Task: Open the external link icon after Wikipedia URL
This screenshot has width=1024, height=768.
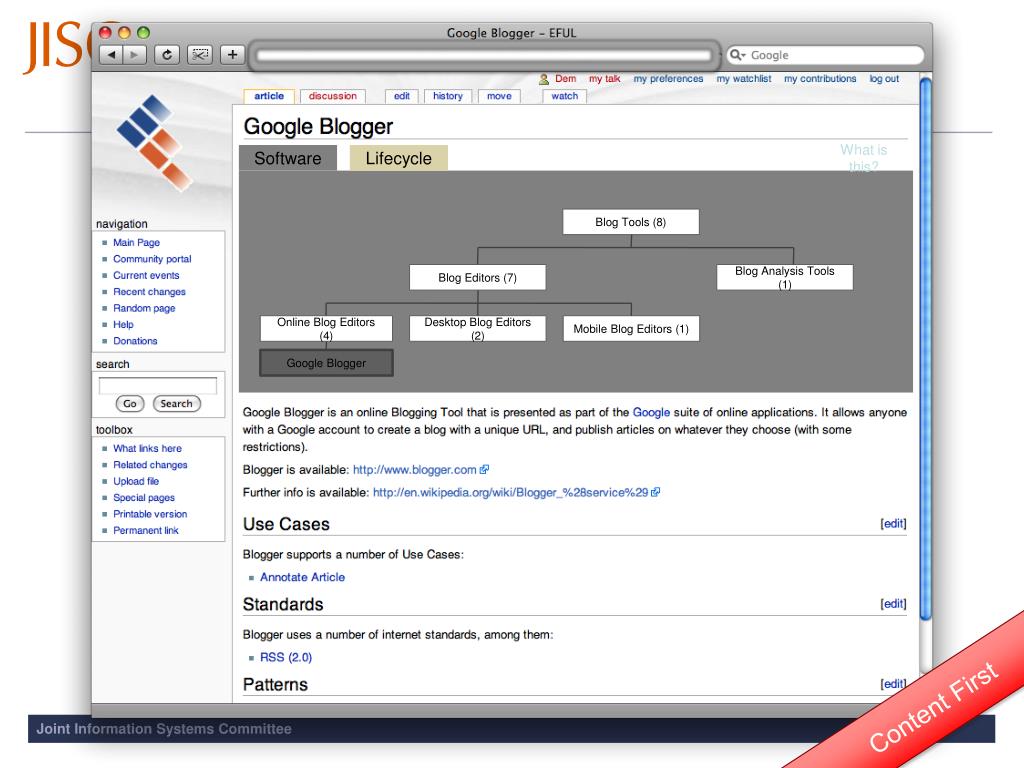Action: [x=656, y=492]
